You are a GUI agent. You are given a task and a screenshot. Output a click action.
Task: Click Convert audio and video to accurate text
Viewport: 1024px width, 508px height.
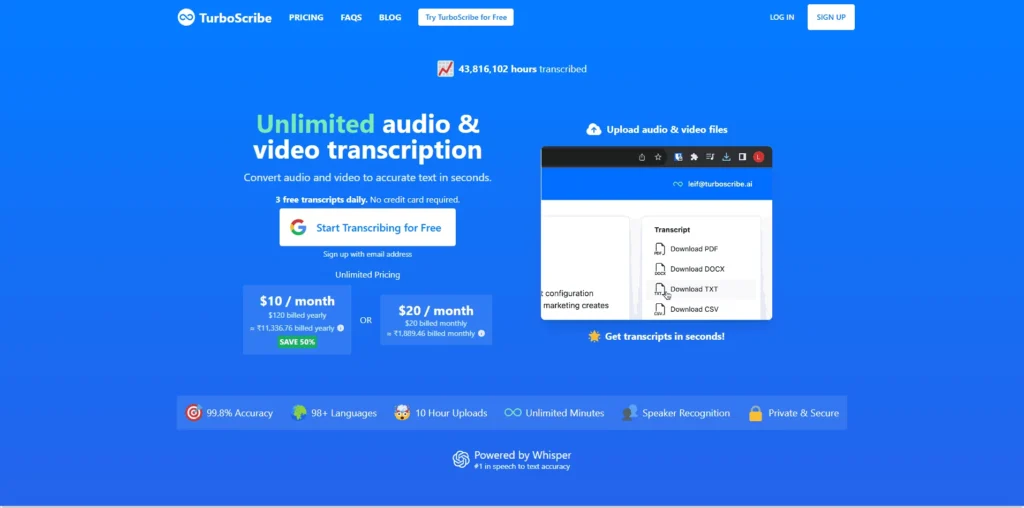click(x=368, y=178)
